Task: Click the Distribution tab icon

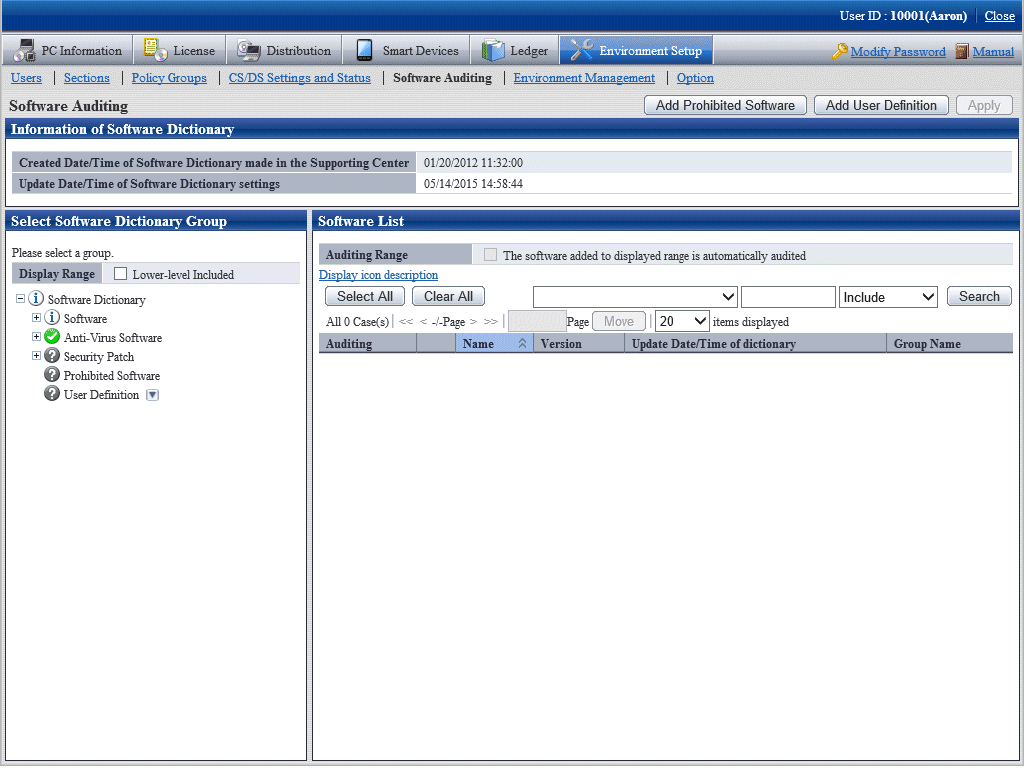Action: 249,50
